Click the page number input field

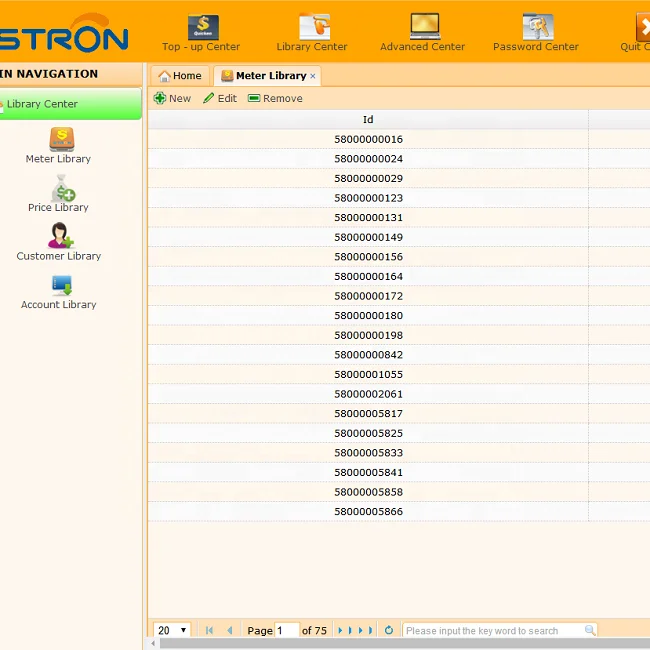coord(287,630)
